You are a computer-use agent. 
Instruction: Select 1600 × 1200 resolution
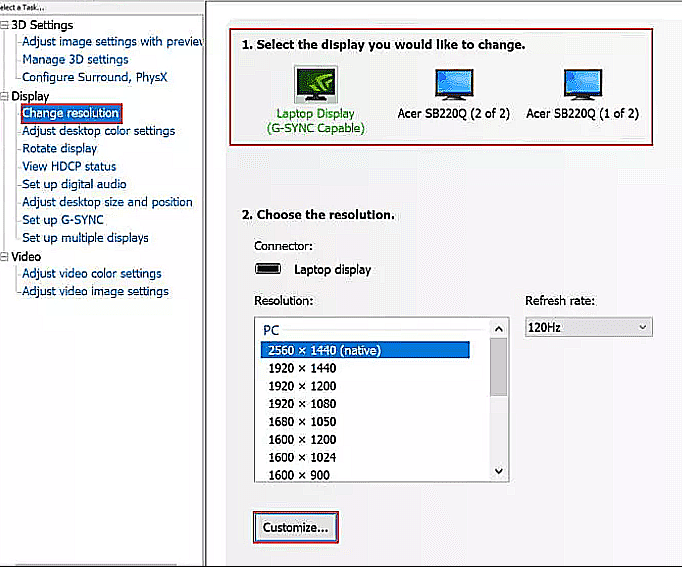(302, 440)
